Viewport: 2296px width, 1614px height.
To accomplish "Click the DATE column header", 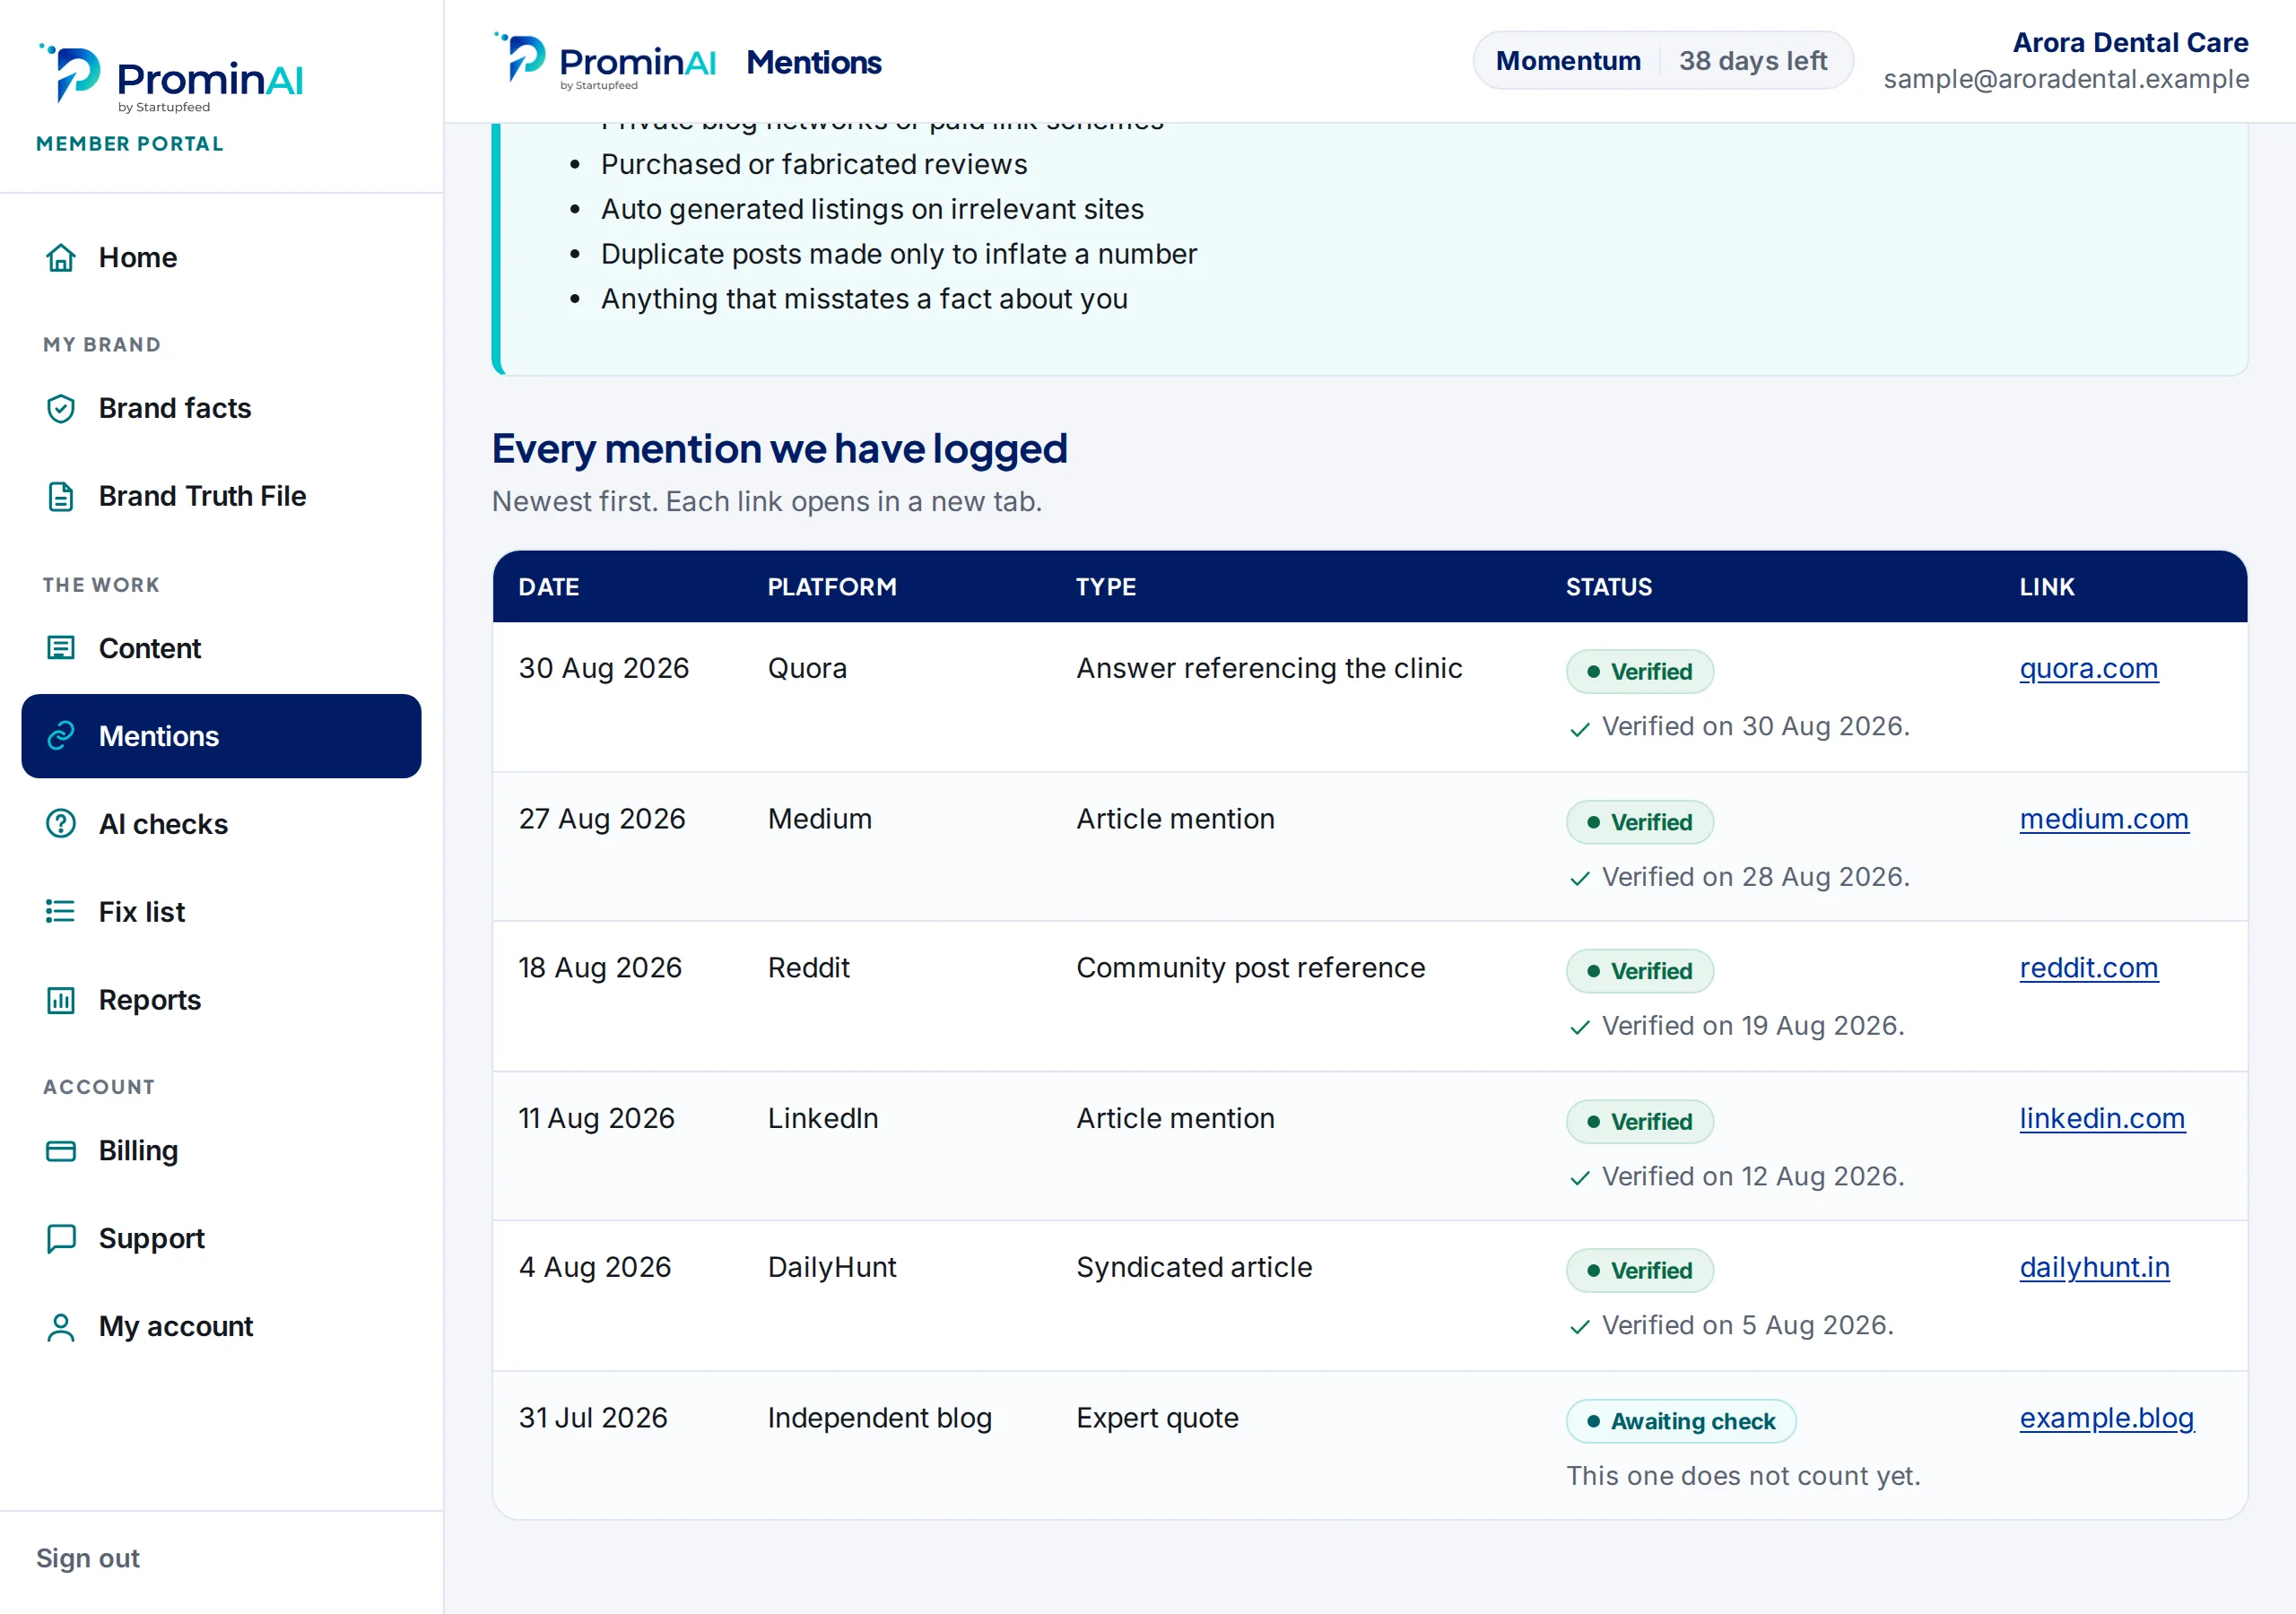I will pos(549,587).
